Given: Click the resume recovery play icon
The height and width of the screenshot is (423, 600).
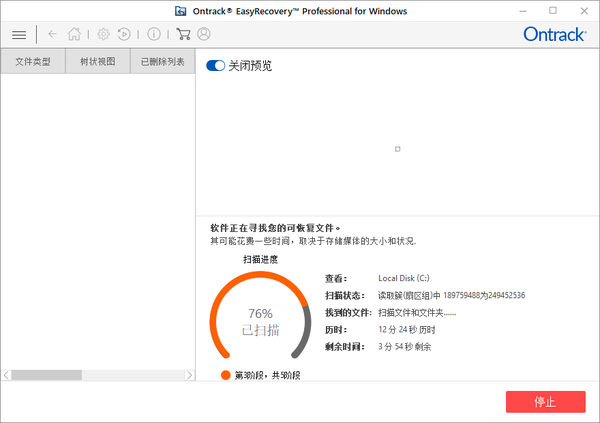Looking at the screenshot, I should pyautogui.click(x=124, y=34).
